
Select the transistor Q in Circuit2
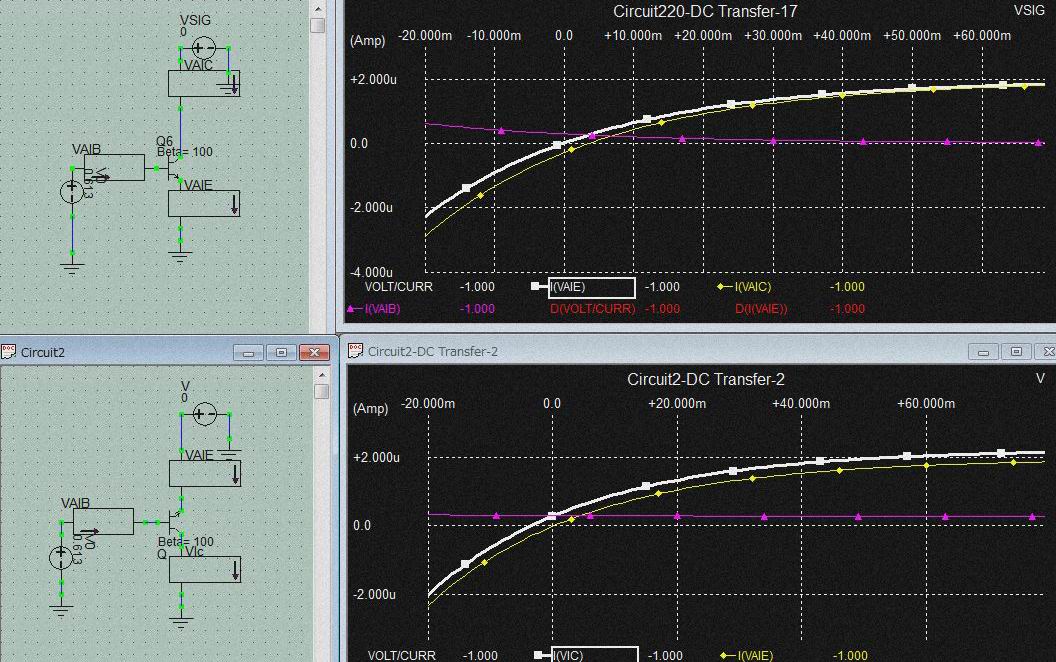tap(174, 523)
